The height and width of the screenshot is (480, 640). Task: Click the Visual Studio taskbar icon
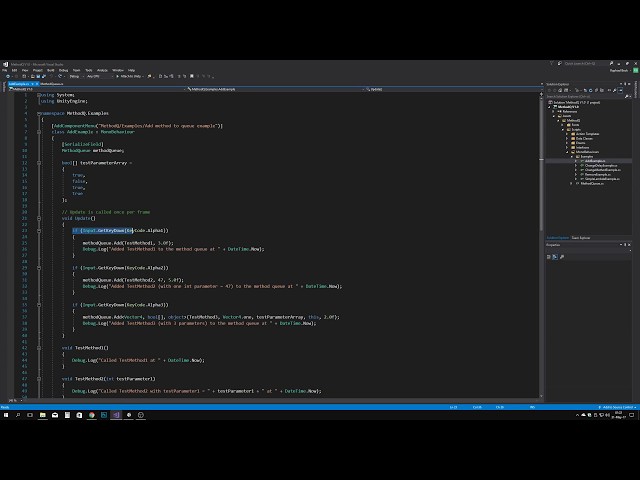[116, 415]
